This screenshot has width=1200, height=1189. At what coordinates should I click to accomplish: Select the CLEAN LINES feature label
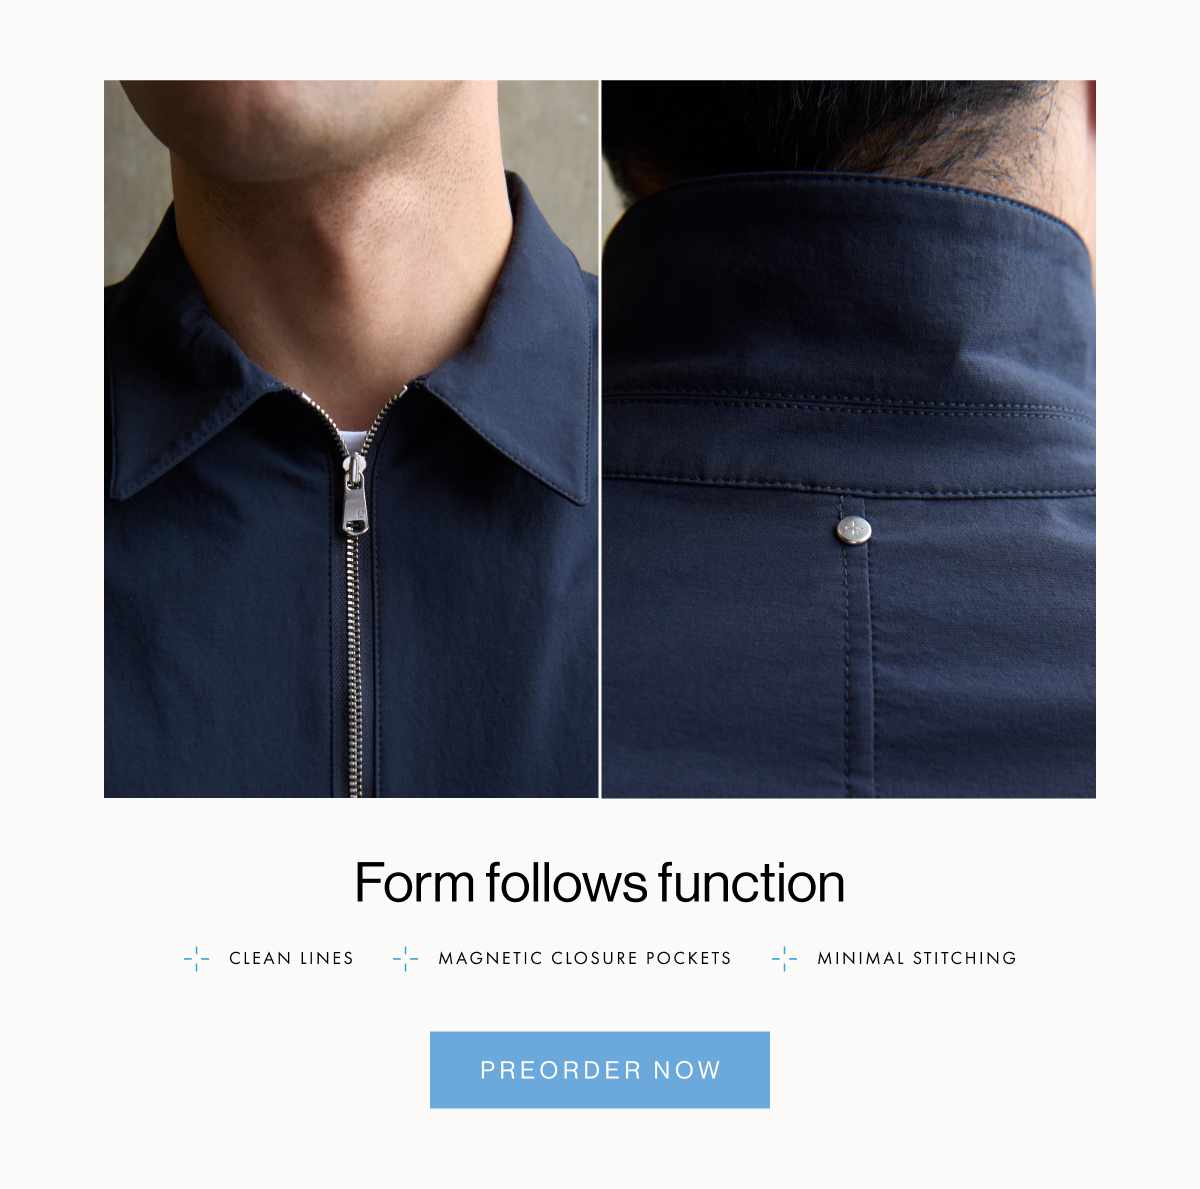pos(291,958)
